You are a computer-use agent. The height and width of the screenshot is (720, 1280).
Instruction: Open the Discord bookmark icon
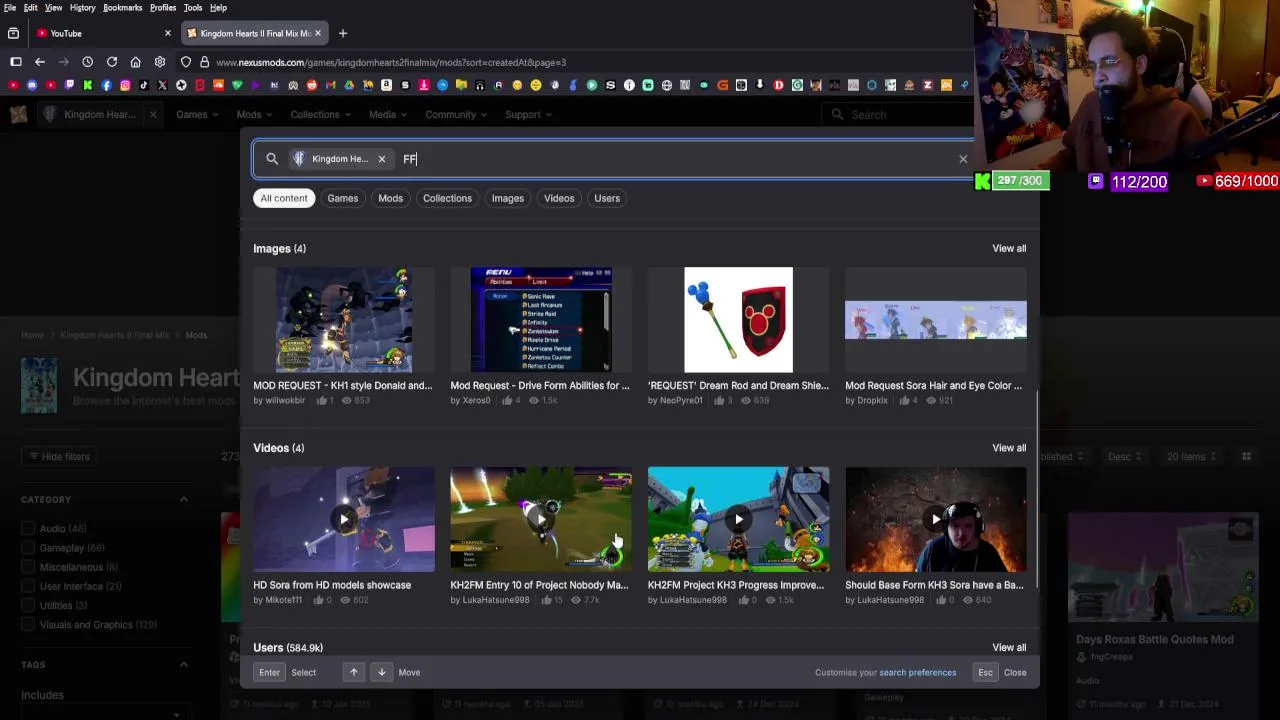coord(32,85)
